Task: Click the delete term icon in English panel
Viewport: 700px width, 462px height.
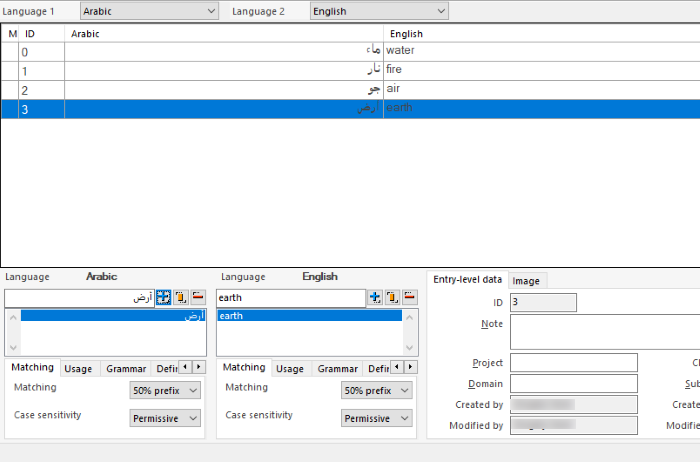Action: 409,298
